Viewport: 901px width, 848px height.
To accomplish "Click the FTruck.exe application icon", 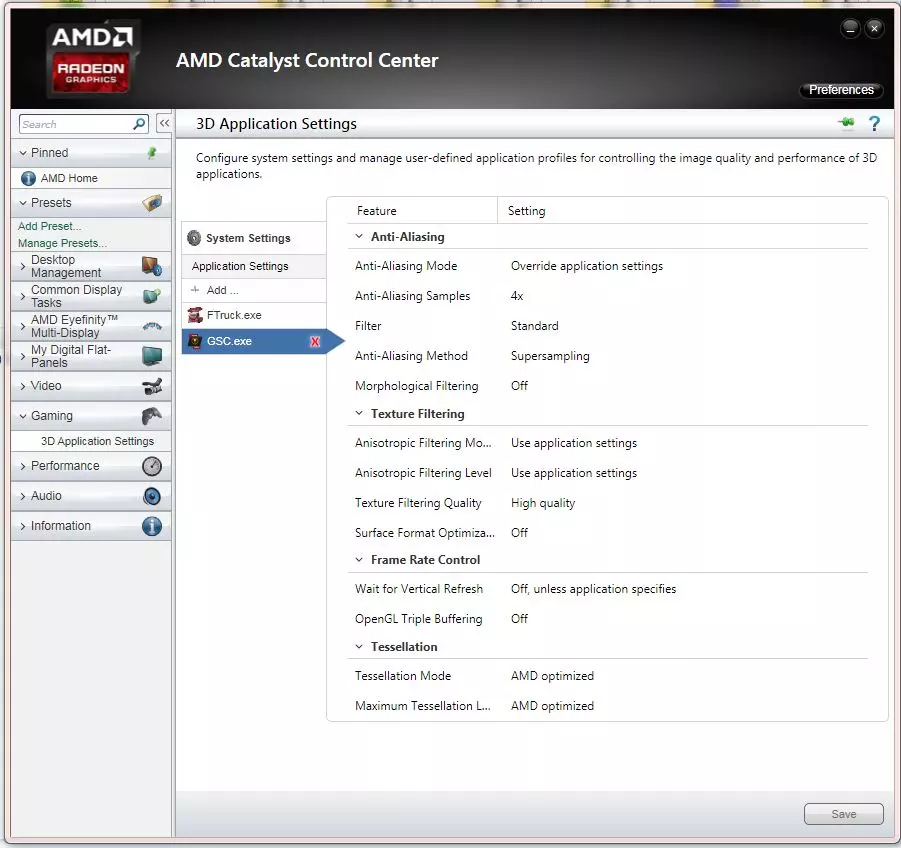I will [x=195, y=315].
